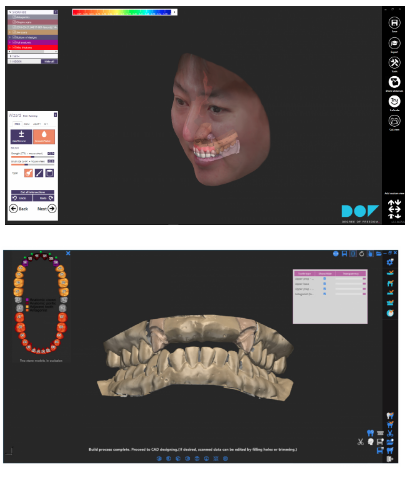Image resolution: width=409 pixels, height=480 pixels.
Task: Click the blue save icon beside the globe
Action: (x=344, y=254)
